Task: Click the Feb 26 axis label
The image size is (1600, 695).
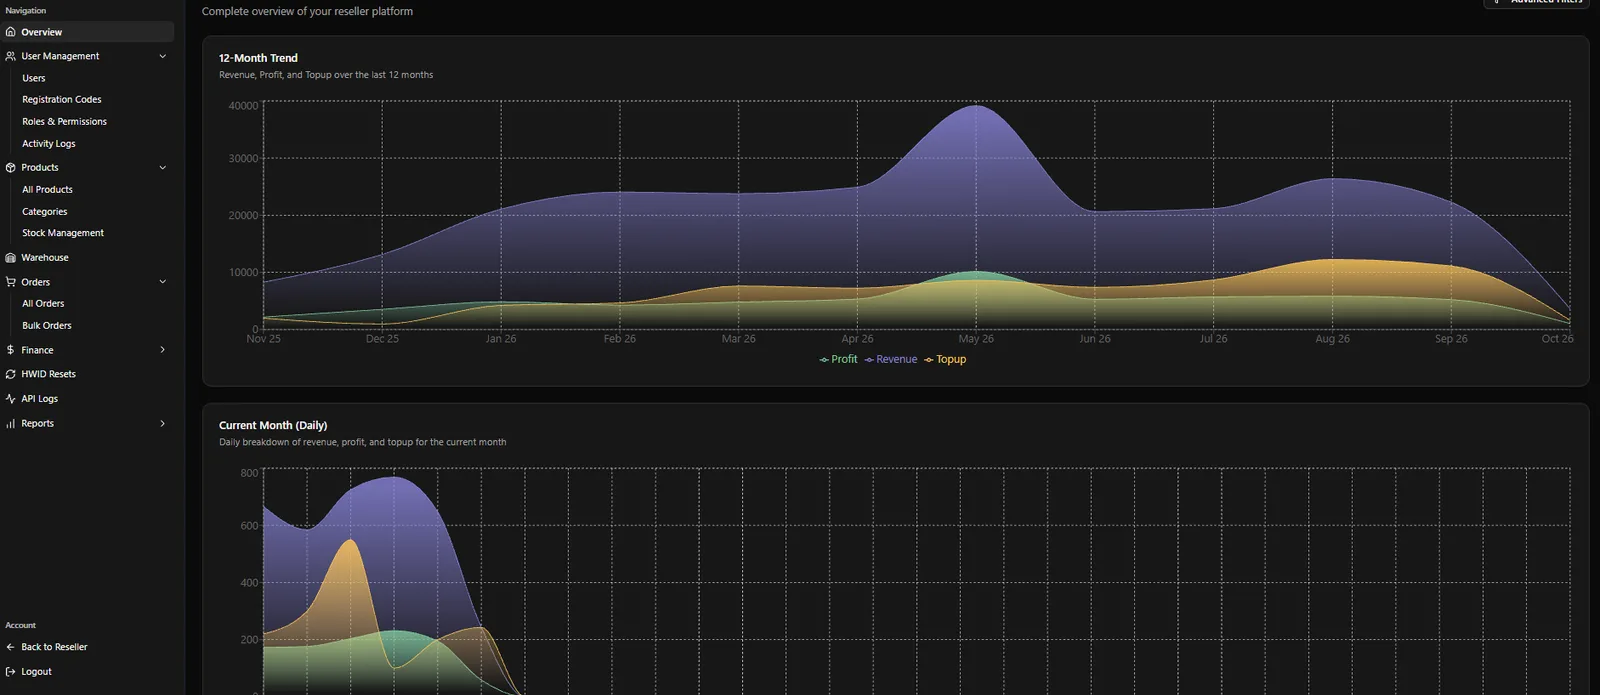Action: (x=620, y=339)
